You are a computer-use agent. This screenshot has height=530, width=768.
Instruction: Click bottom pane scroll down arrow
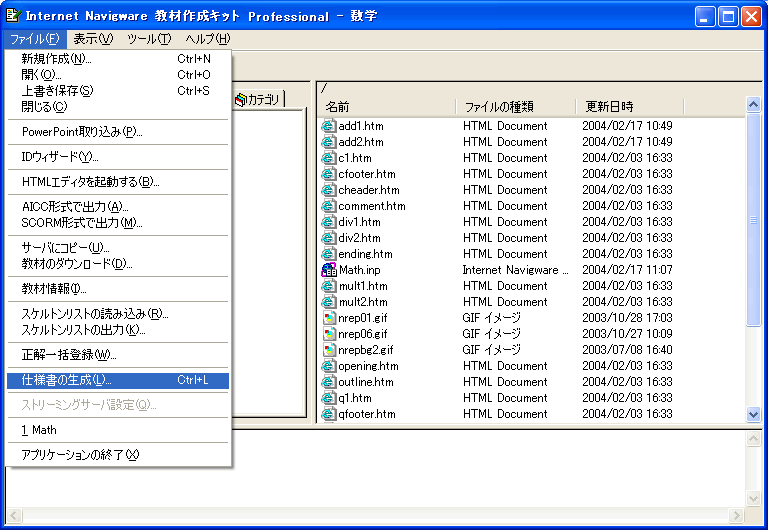pyautogui.click(x=753, y=499)
